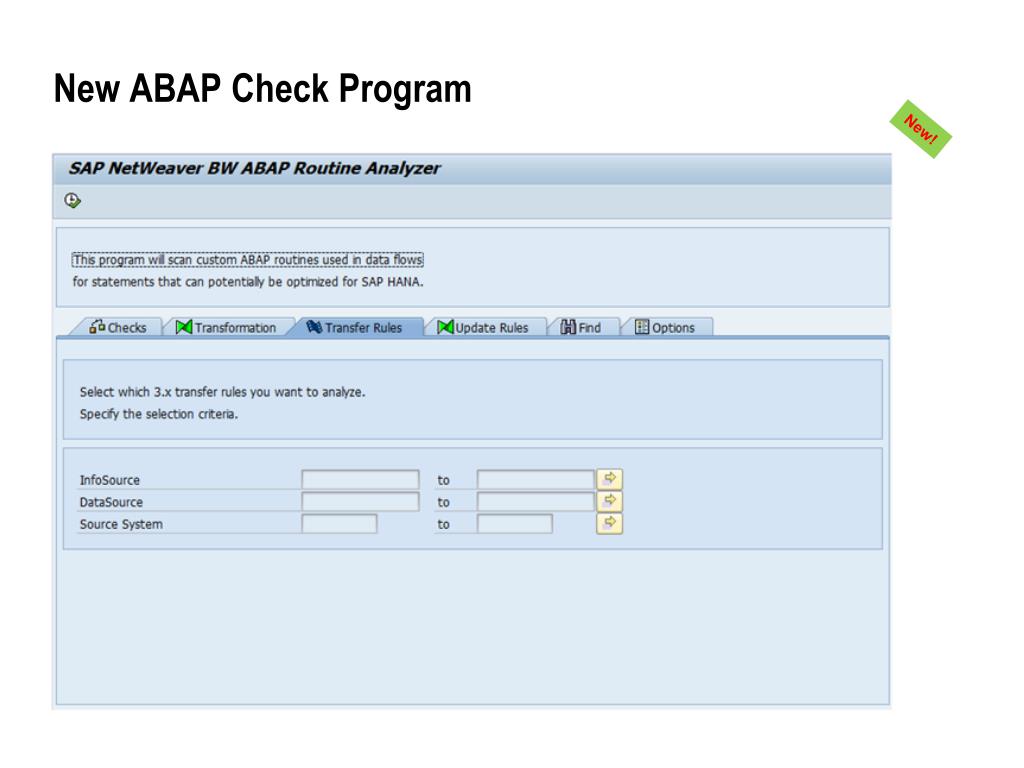
Task: Click 'Specify the selection criteria.' text
Action: point(159,414)
